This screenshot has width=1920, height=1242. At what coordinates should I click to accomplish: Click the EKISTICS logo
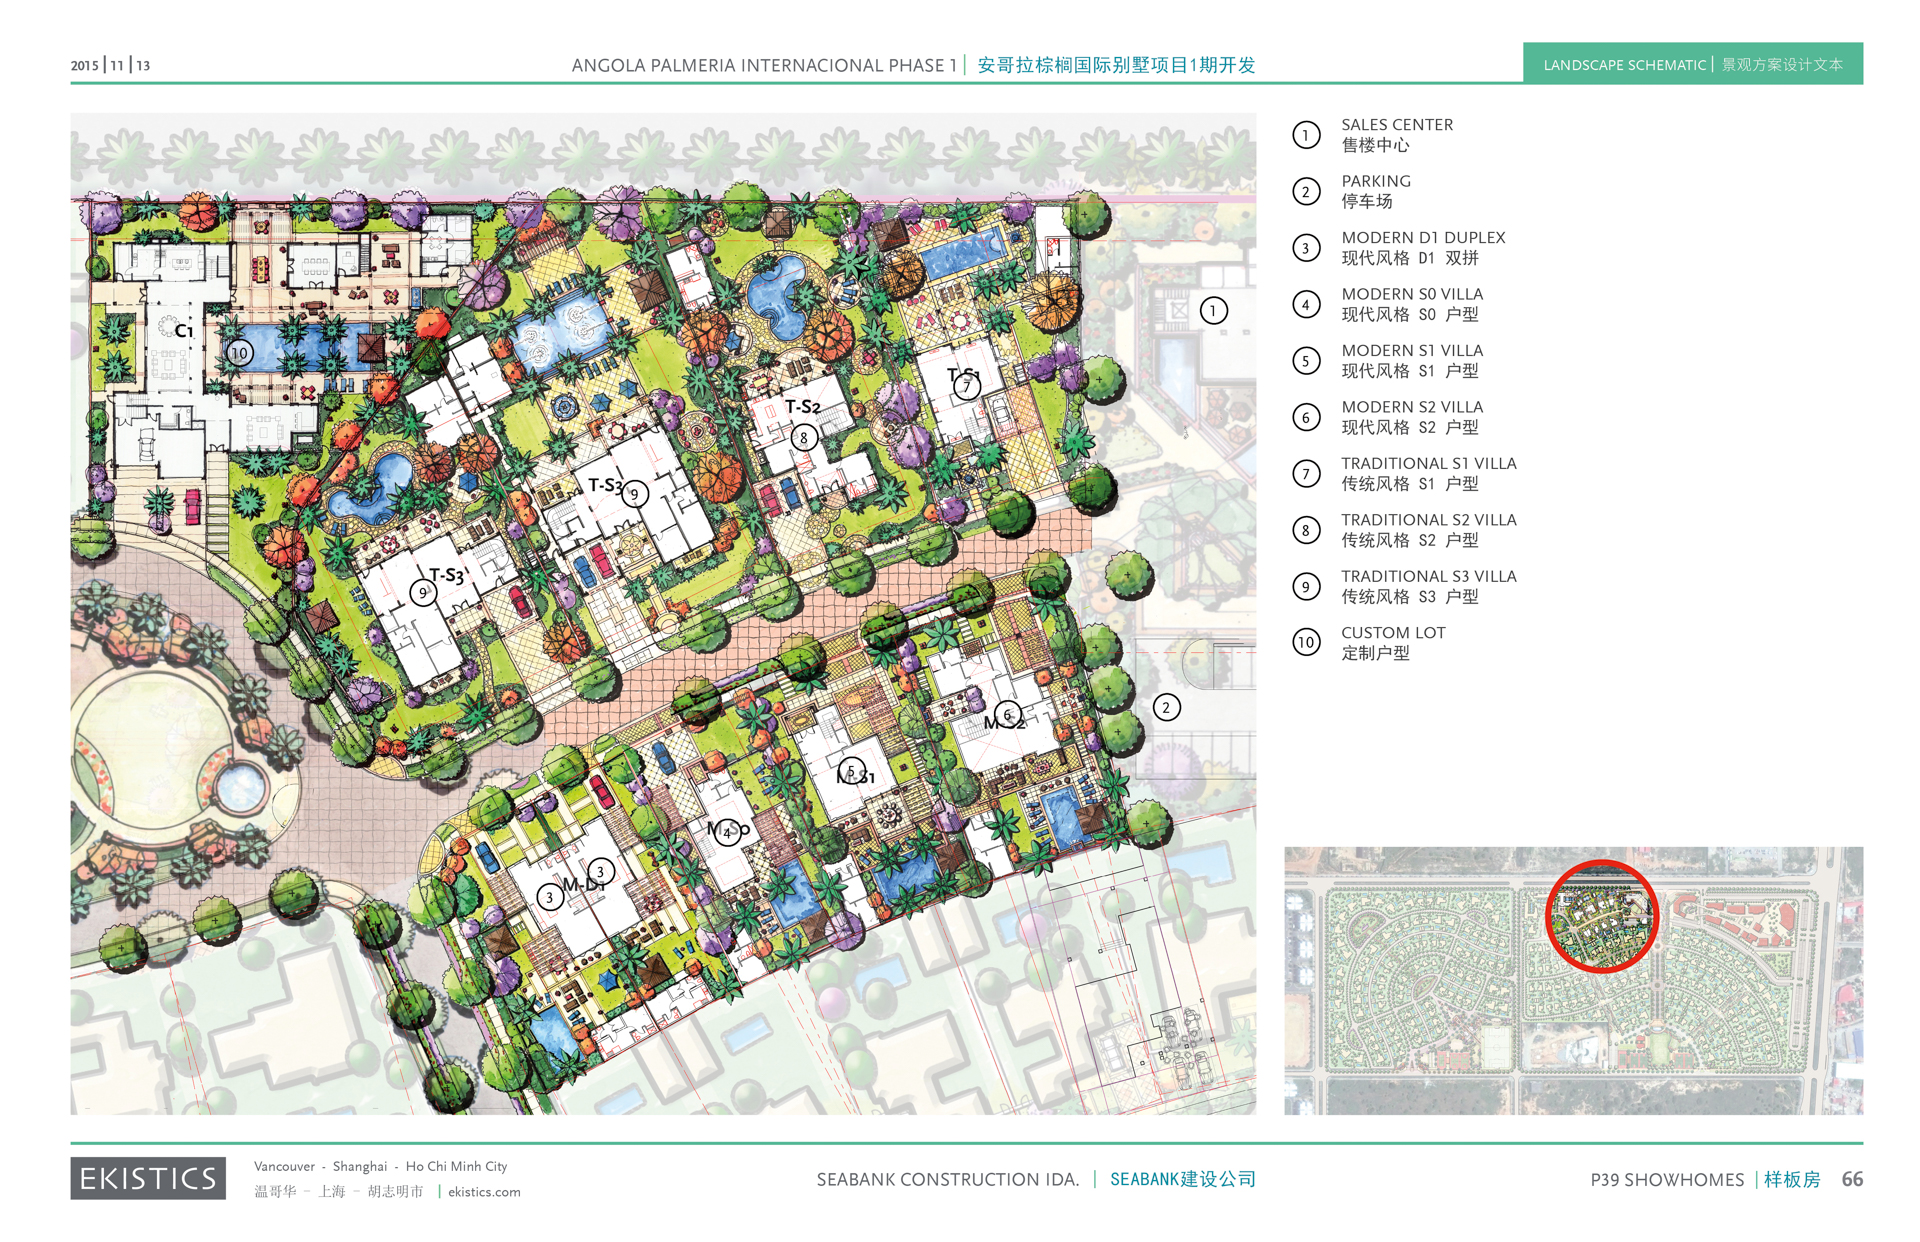point(148,1178)
